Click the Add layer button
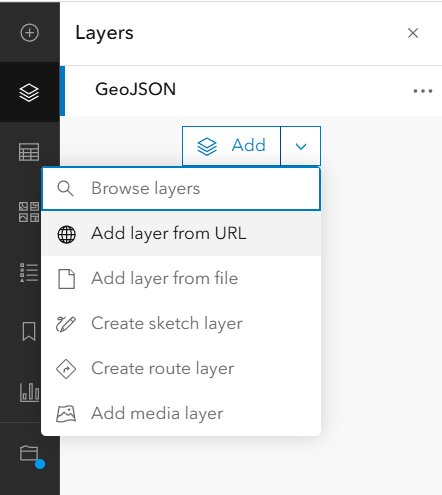 [231, 146]
